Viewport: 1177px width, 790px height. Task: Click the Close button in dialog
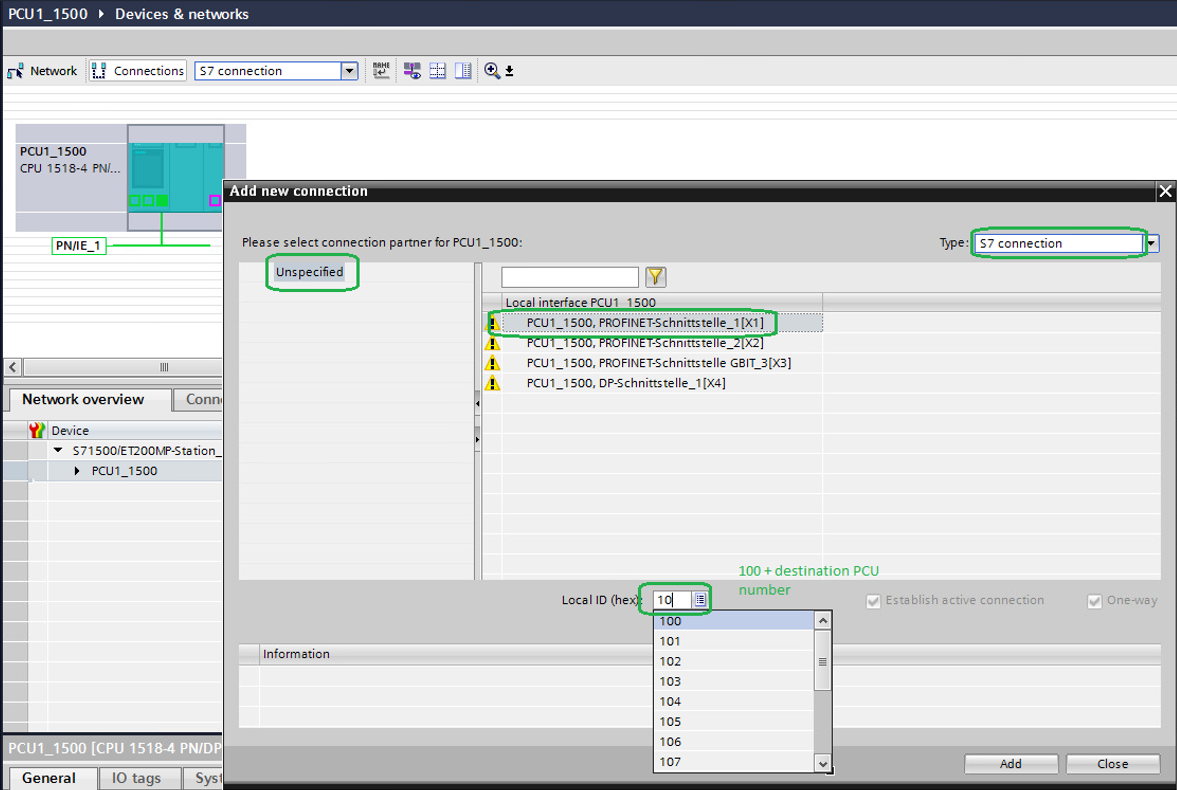click(x=1112, y=764)
